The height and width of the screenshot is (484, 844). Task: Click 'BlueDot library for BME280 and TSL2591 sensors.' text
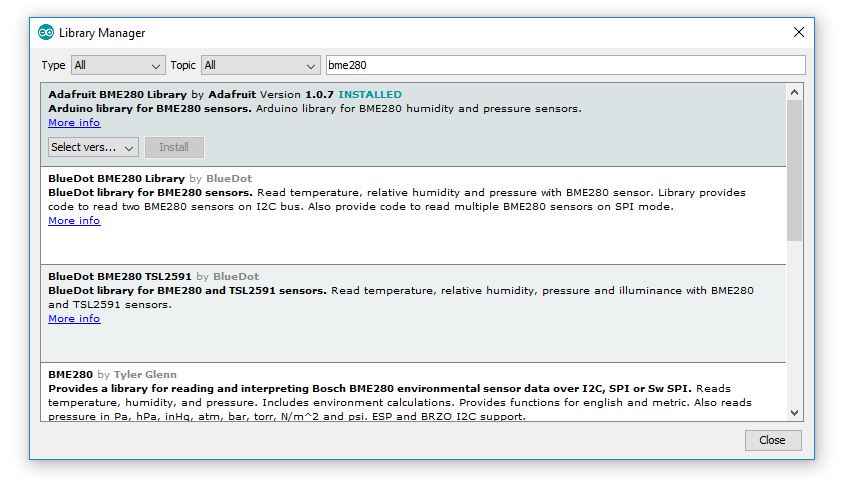(x=187, y=290)
